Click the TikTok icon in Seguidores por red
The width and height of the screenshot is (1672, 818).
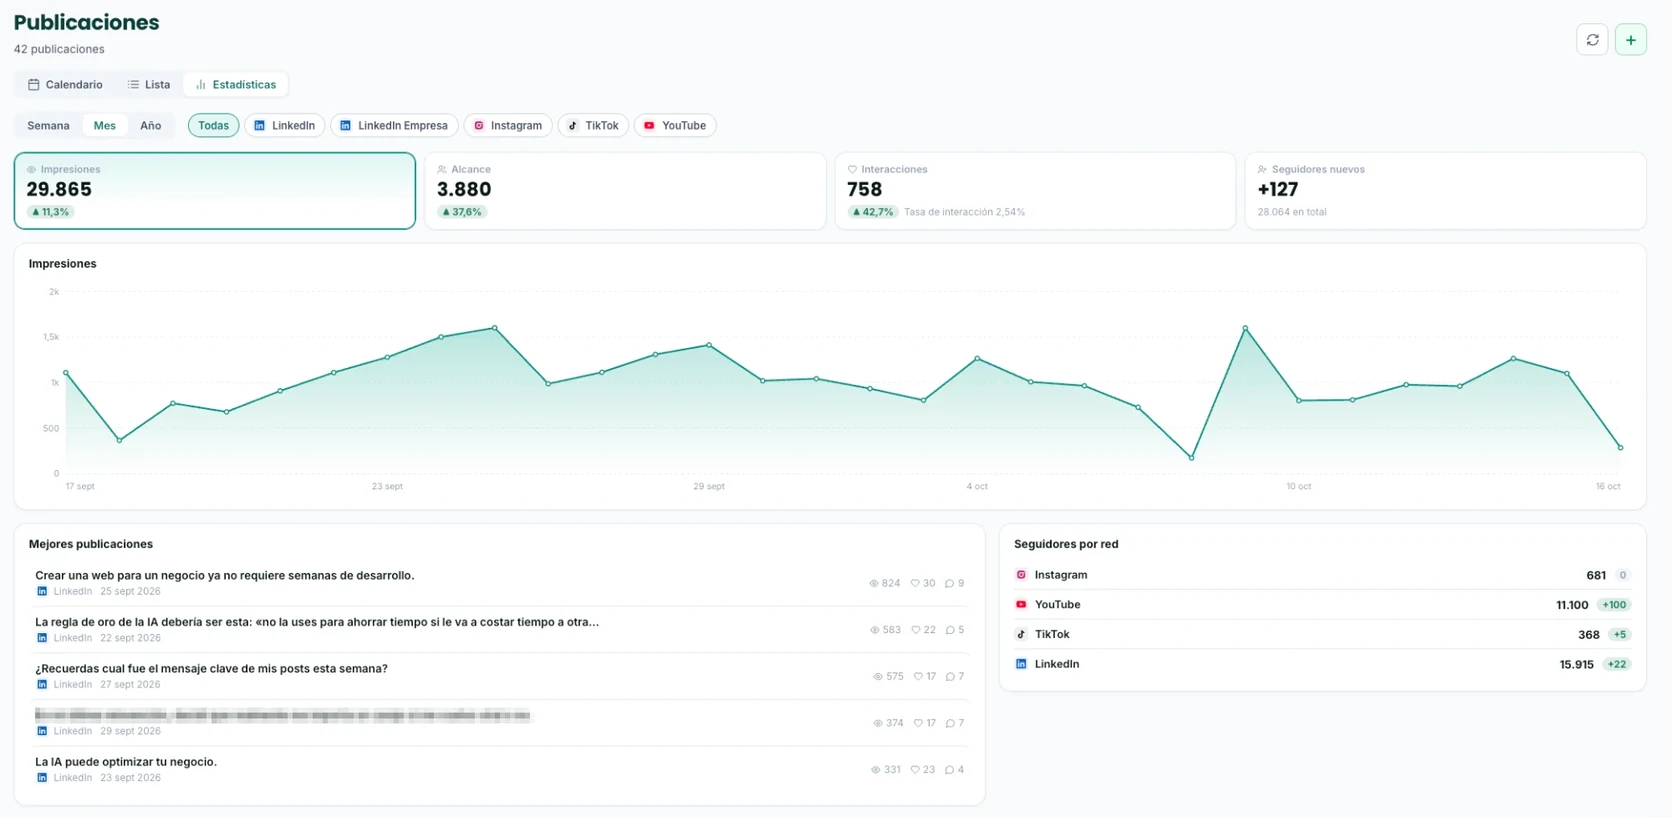[x=1021, y=635]
